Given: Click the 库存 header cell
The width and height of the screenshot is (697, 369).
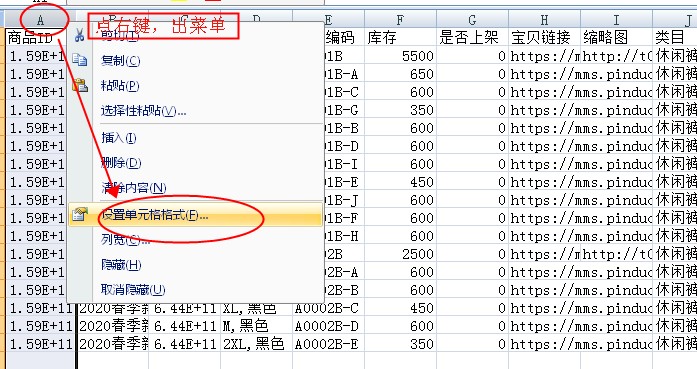Looking at the screenshot, I should (400, 38).
